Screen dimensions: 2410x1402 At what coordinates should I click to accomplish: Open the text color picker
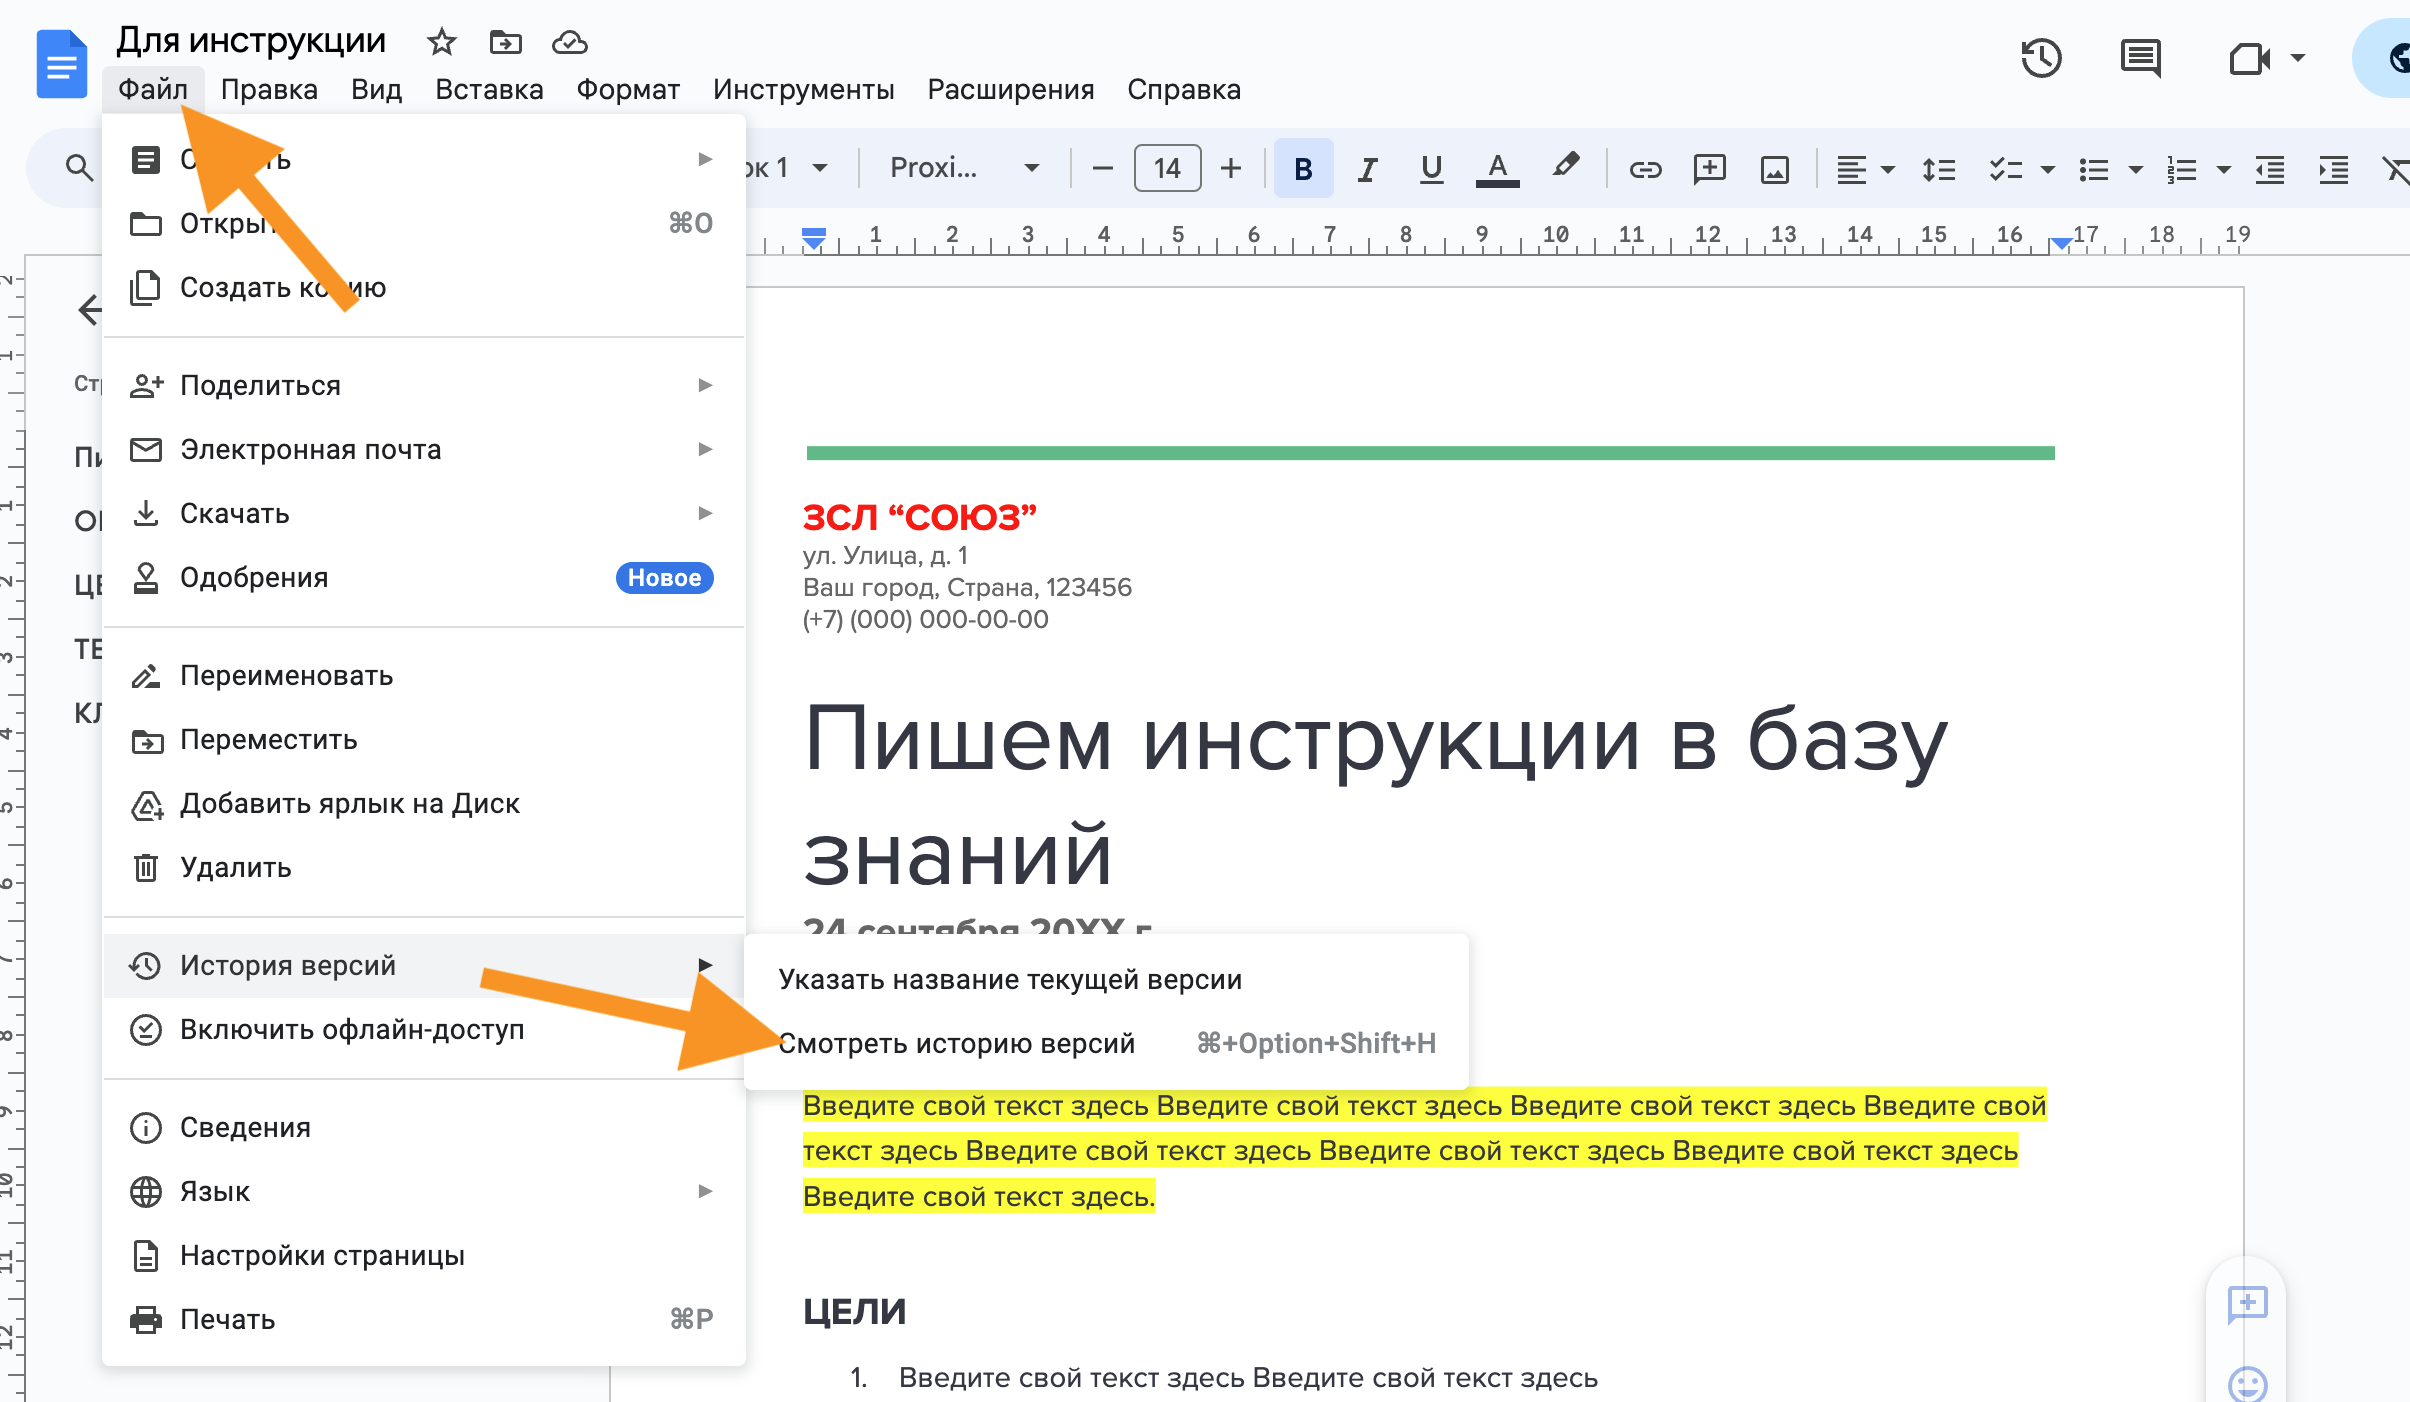[x=1497, y=169]
